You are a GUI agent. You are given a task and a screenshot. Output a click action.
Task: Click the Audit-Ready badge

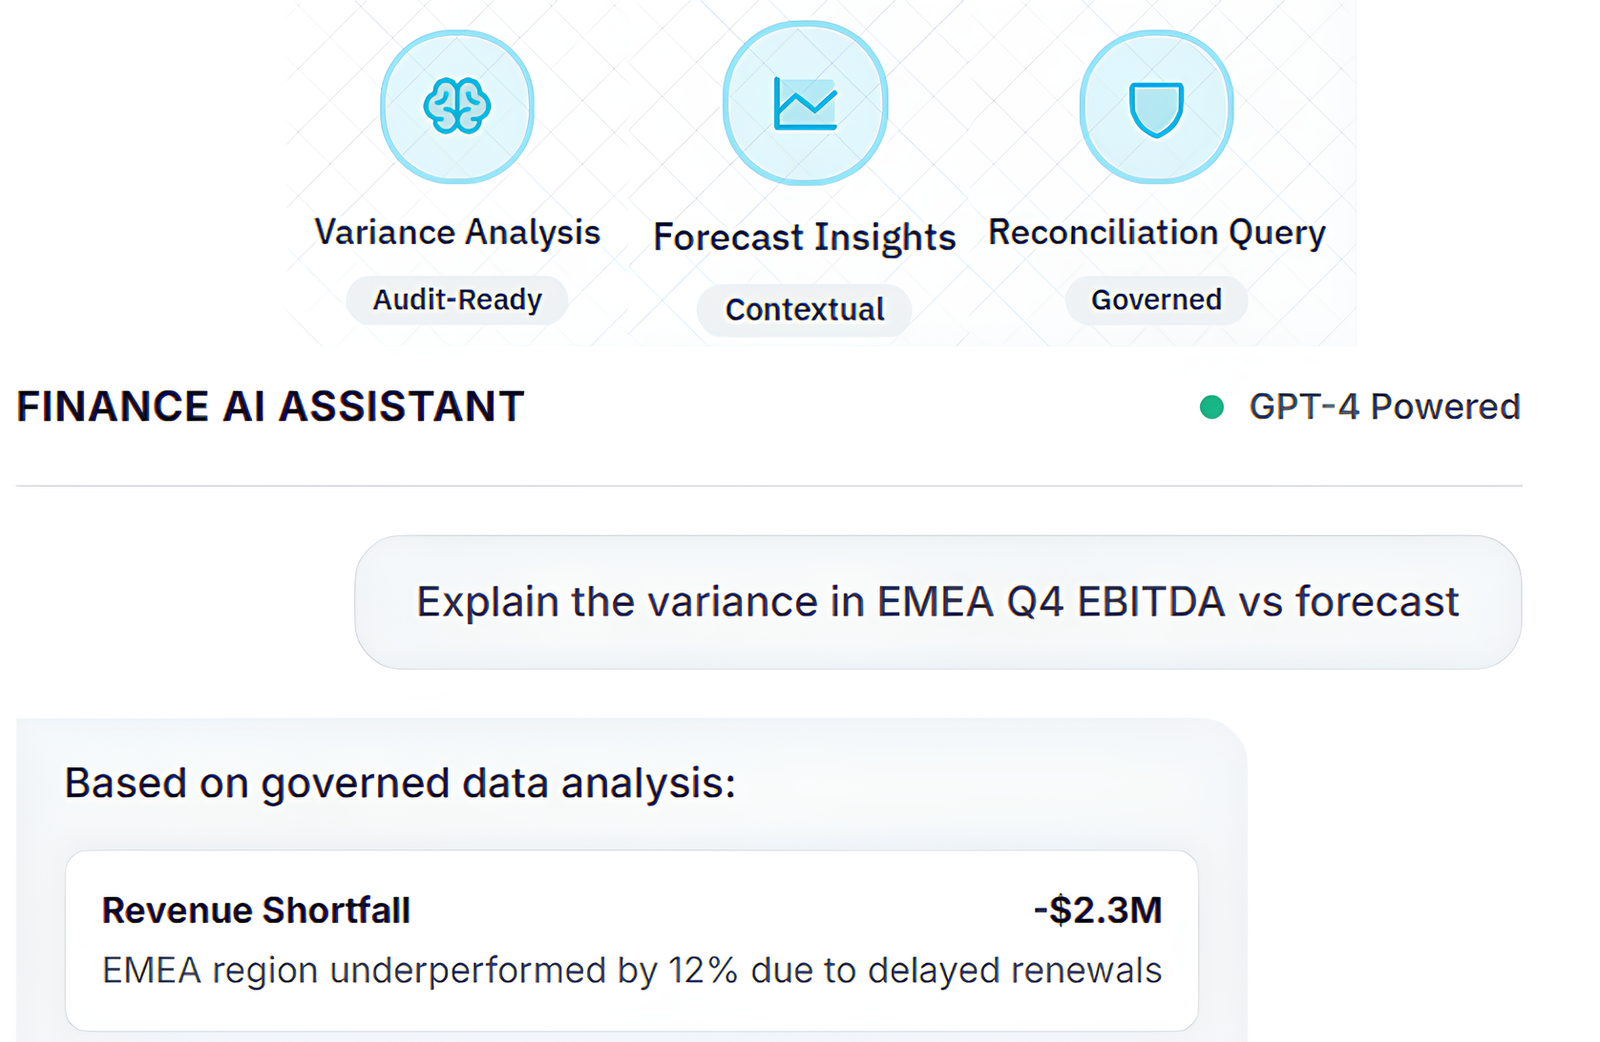(x=457, y=300)
